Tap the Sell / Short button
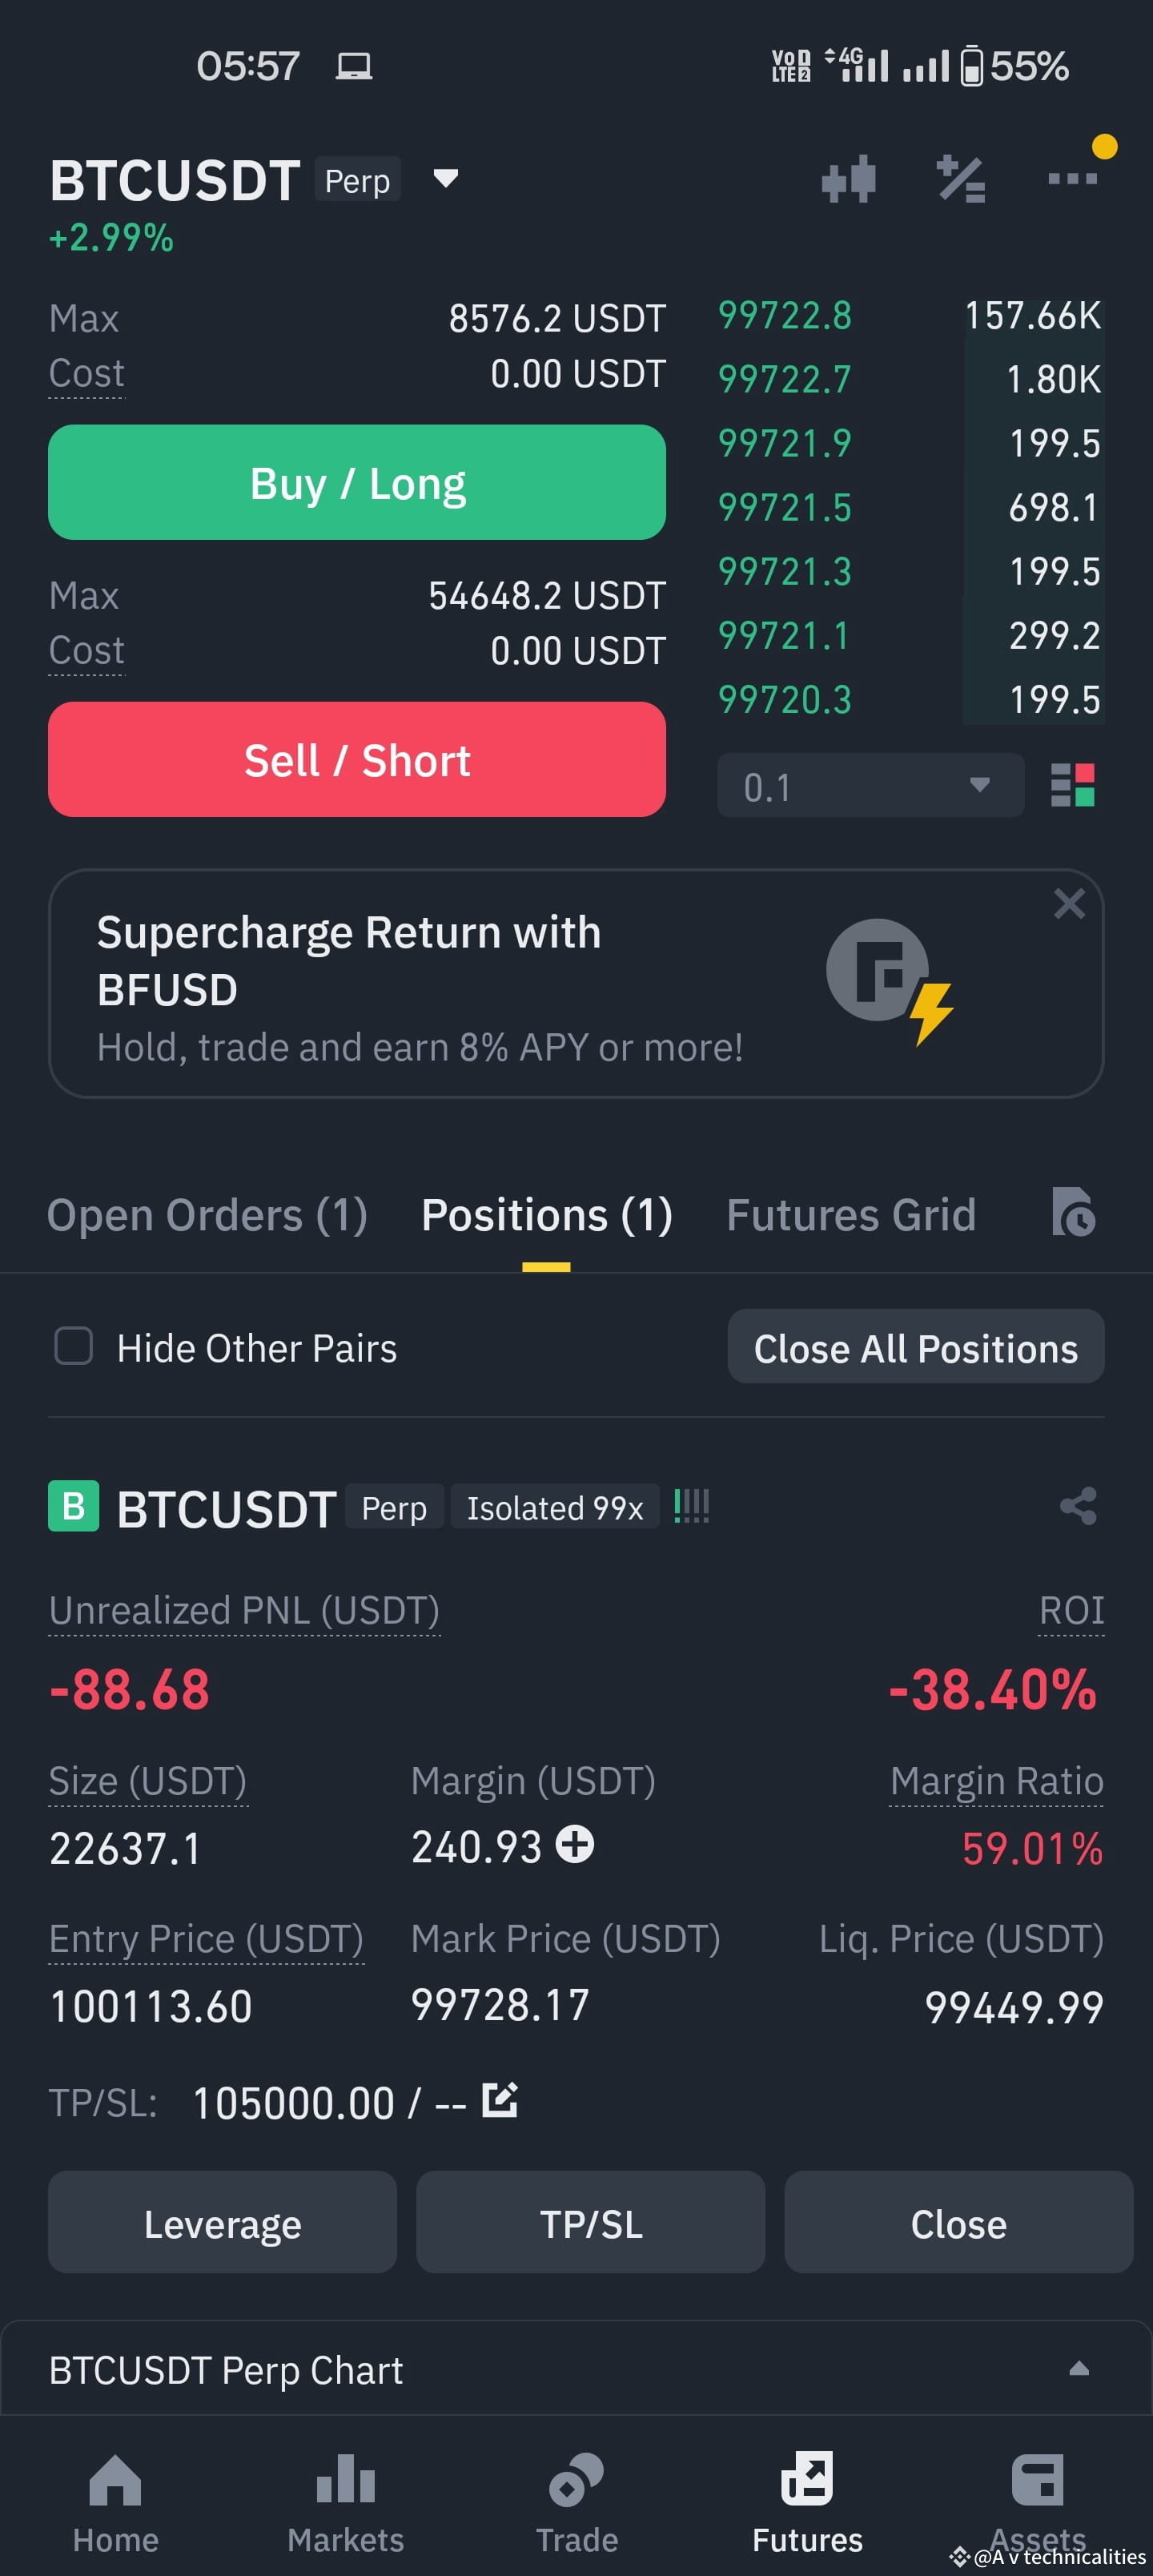This screenshot has height=2576, width=1153. [x=357, y=760]
